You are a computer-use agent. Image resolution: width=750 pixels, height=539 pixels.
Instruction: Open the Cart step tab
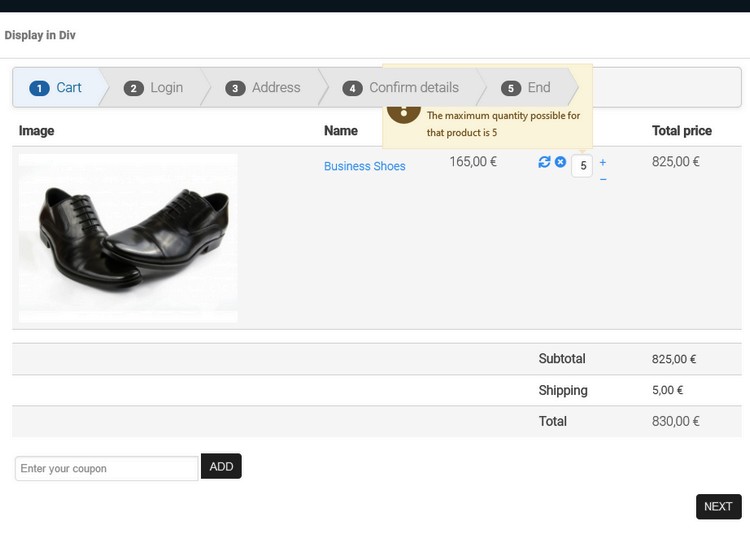pos(57,88)
